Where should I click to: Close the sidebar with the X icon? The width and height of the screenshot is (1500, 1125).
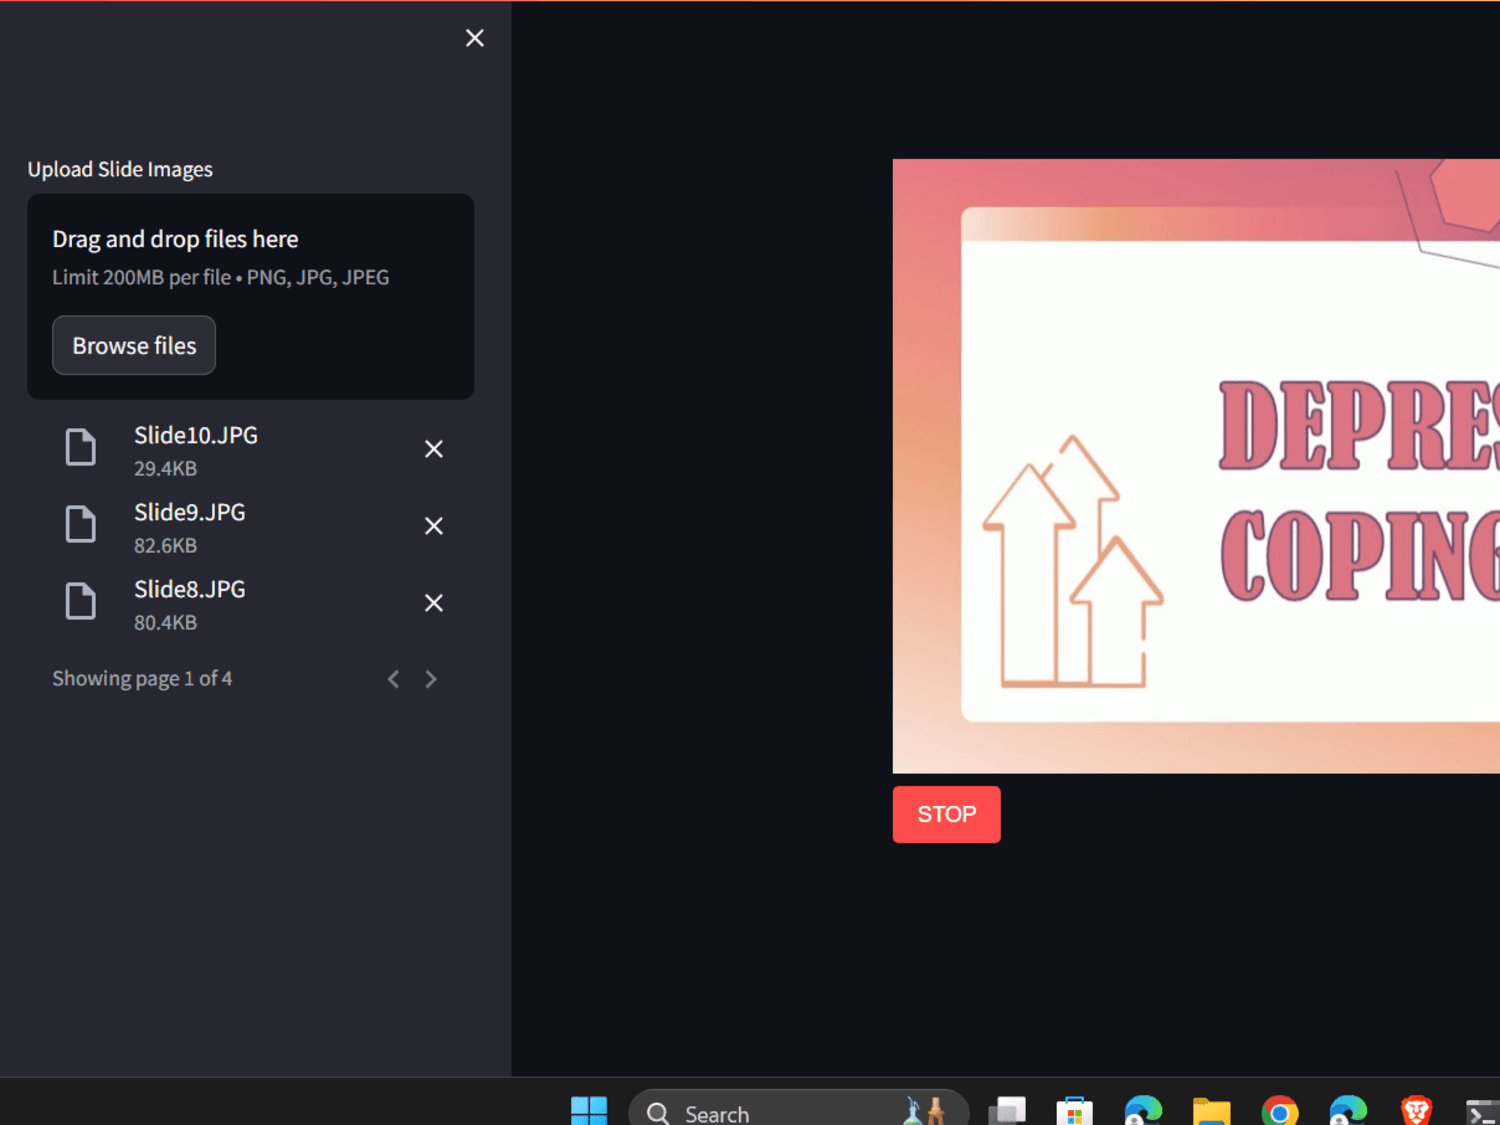[x=475, y=38]
